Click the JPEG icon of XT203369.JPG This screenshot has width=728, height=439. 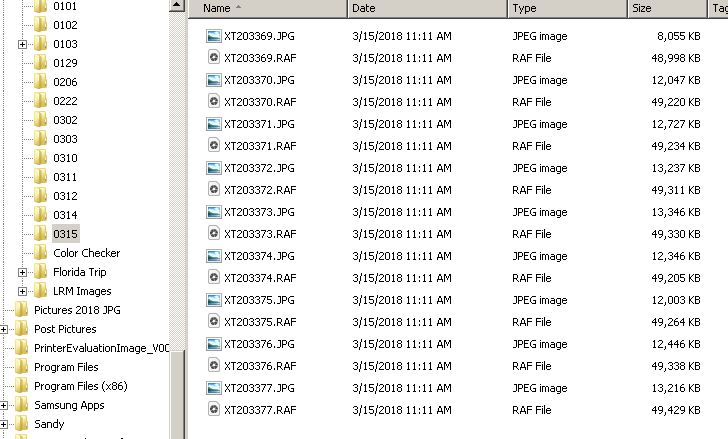coord(213,36)
